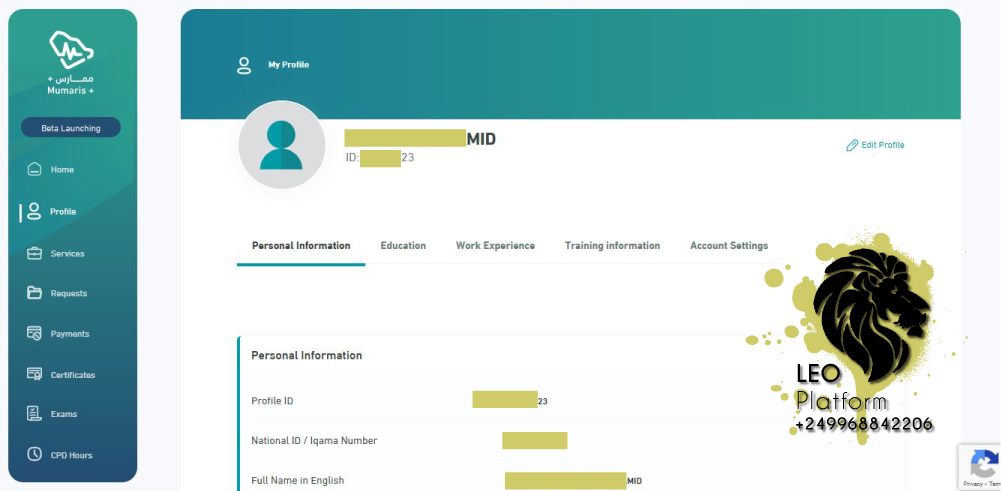Select the Personal Information tab

[x=301, y=246]
